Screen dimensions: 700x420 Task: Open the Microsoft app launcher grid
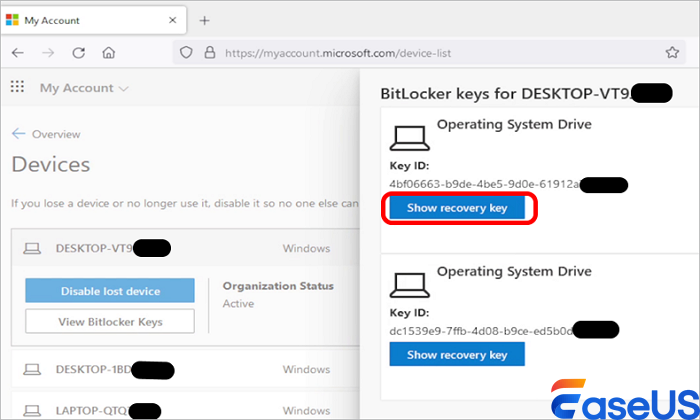pos(17,88)
